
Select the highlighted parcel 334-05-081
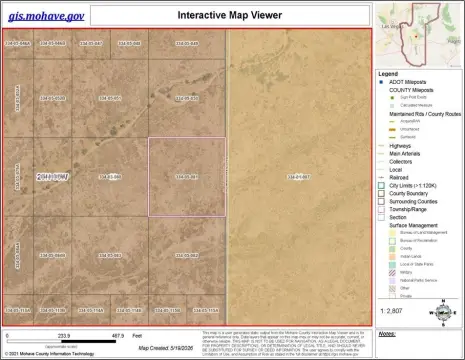coord(187,177)
